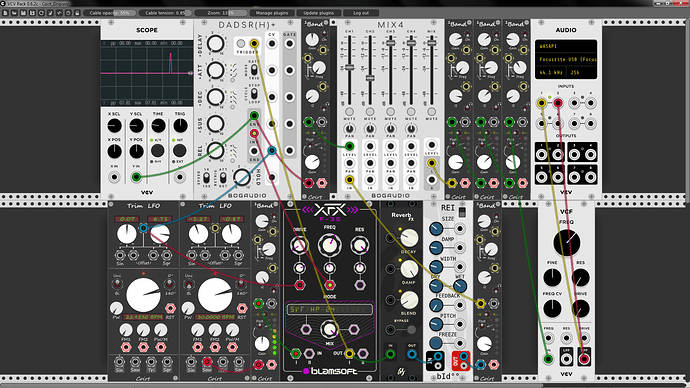Click the 22.4250 BPM display on Trim LFO
The height and width of the screenshot is (388, 690).
pos(143,317)
